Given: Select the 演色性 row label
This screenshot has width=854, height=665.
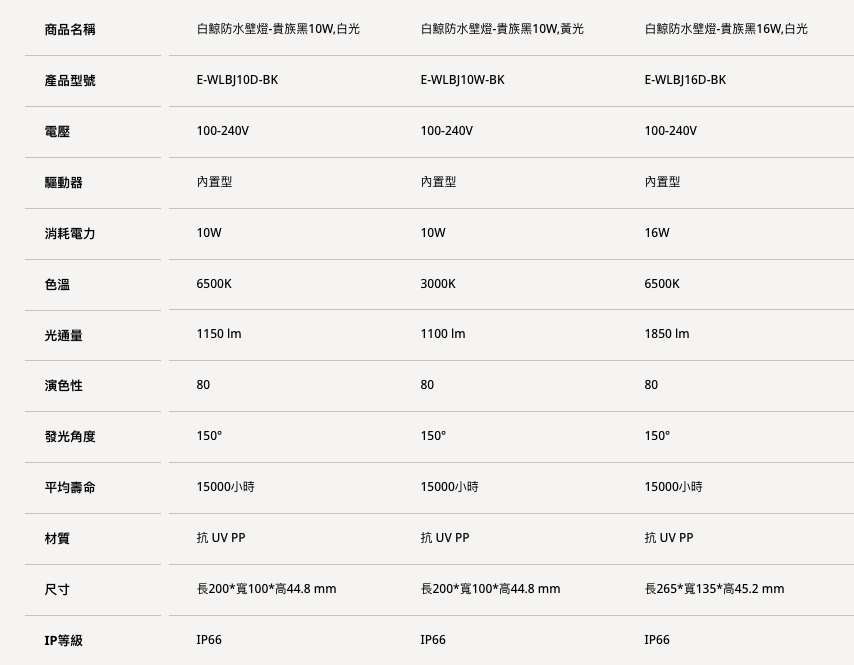Looking at the screenshot, I should click(x=63, y=386).
